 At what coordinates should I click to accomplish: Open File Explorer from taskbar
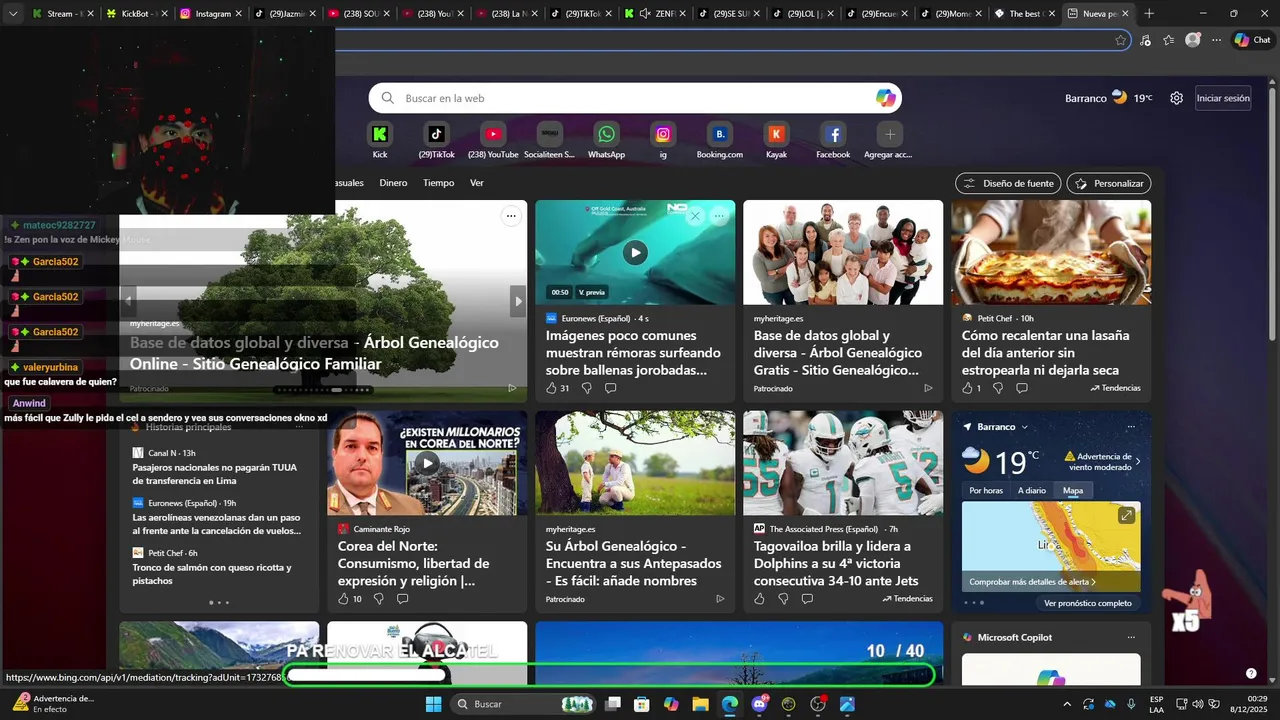[x=700, y=704]
